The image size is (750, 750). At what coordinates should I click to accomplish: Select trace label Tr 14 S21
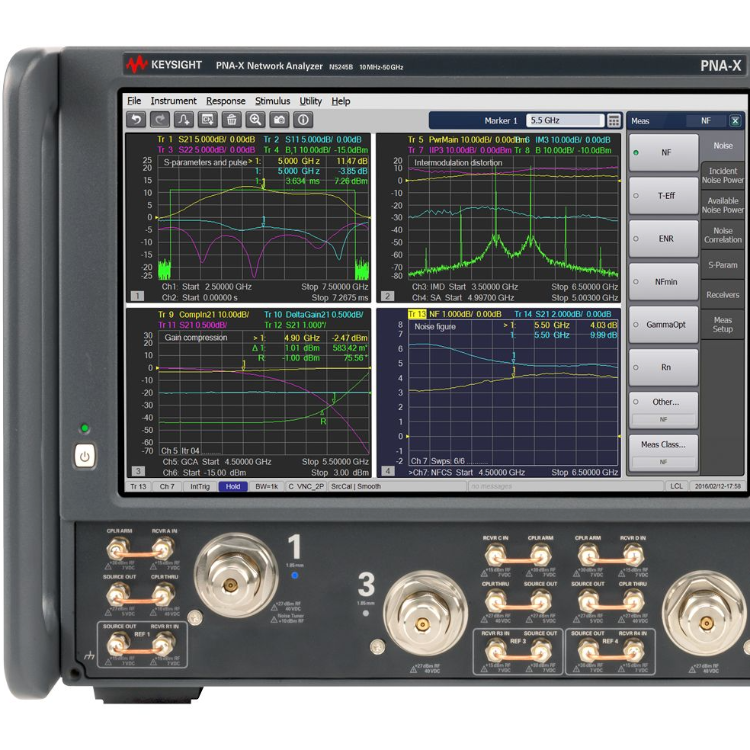563,314
